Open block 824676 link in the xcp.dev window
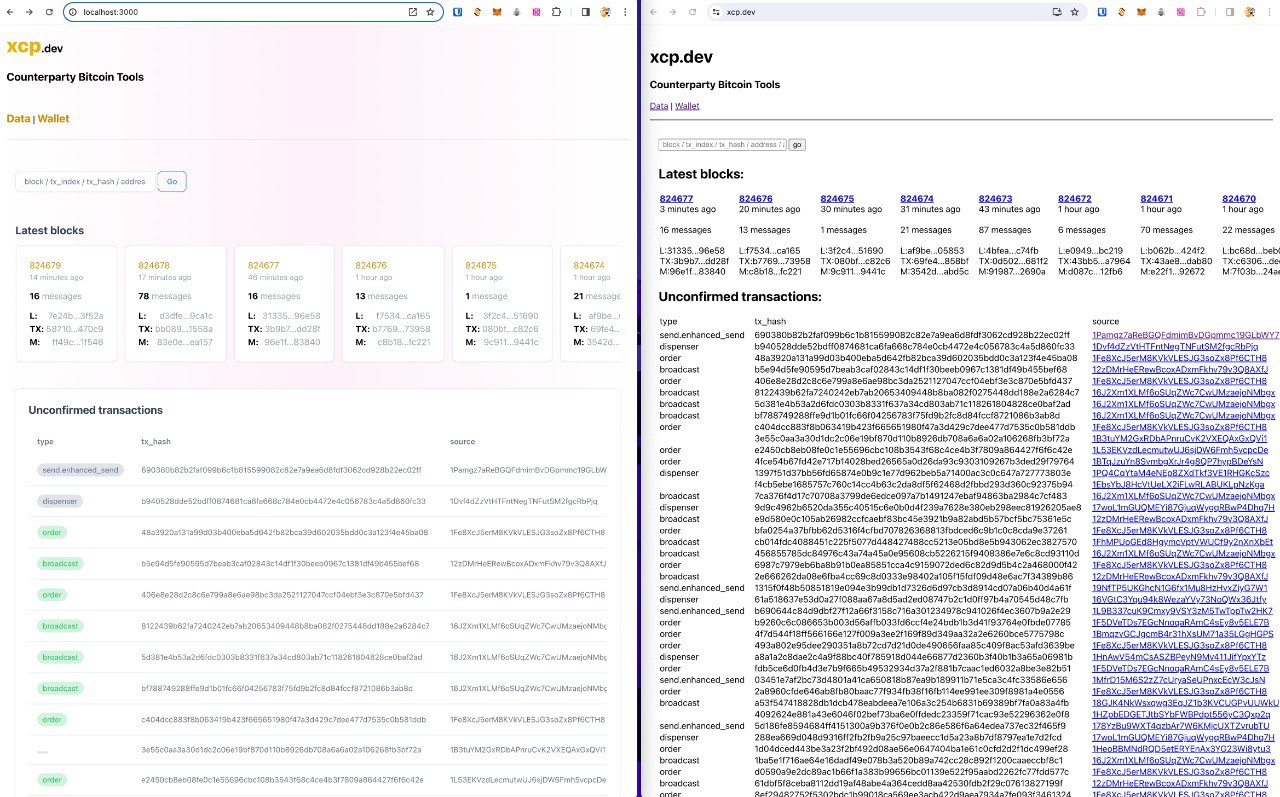The height and width of the screenshot is (797, 1280). [756, 199]
